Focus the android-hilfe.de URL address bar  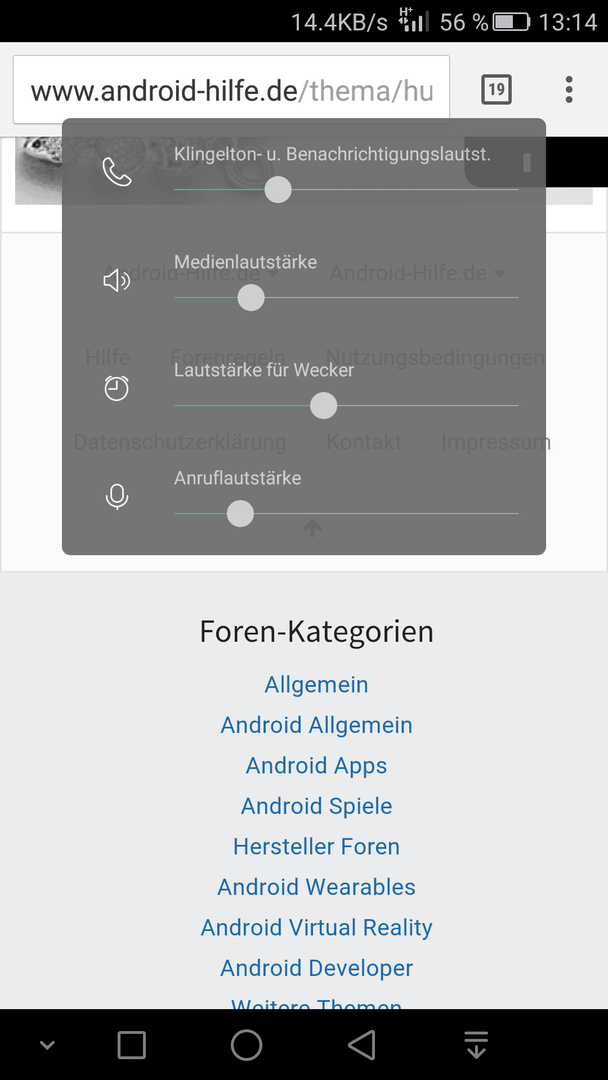231,90
